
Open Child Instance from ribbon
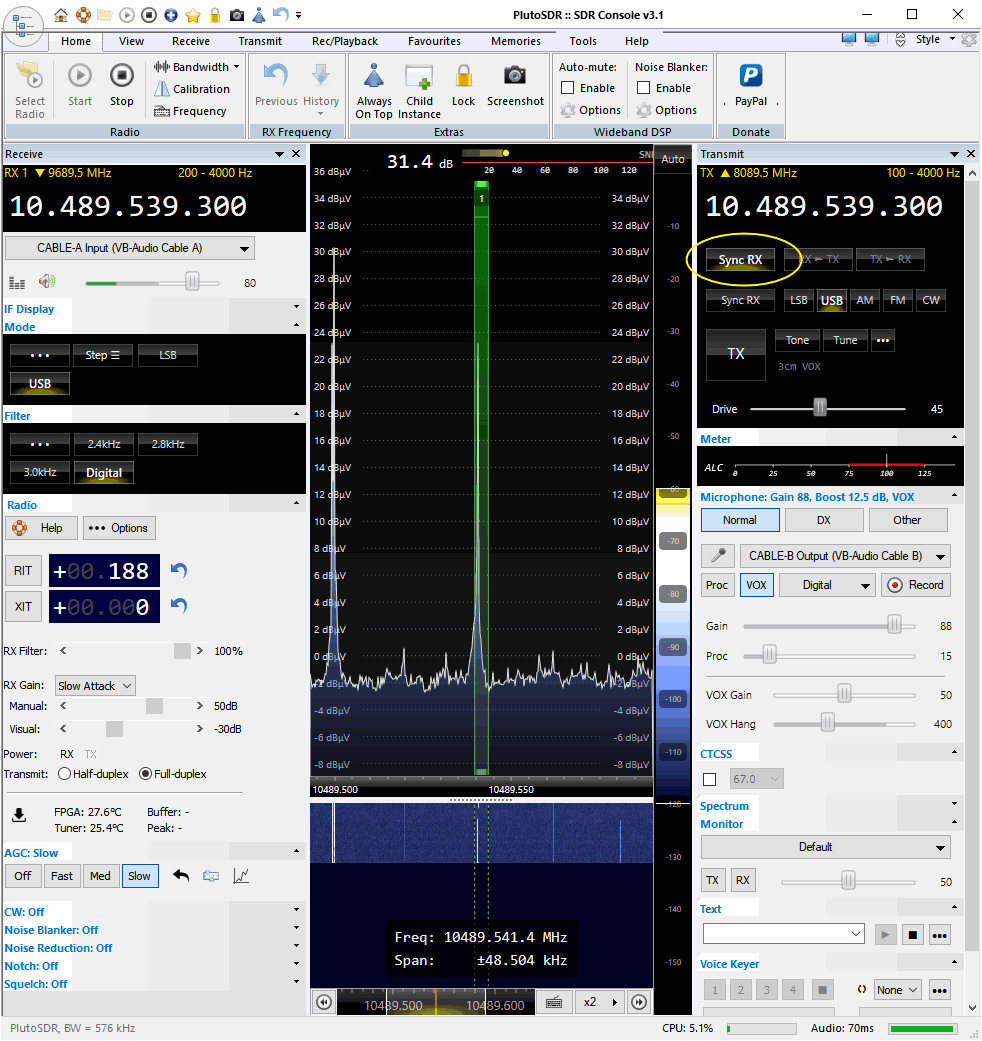(x=419, y=78)
